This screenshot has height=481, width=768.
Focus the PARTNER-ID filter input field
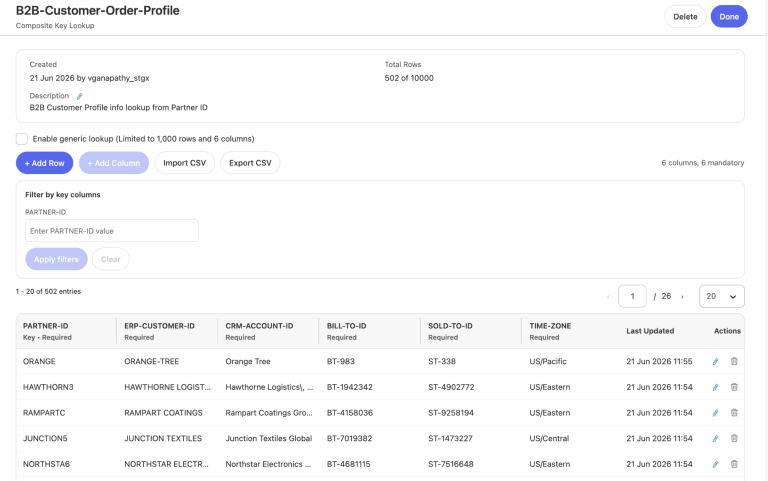112,231
